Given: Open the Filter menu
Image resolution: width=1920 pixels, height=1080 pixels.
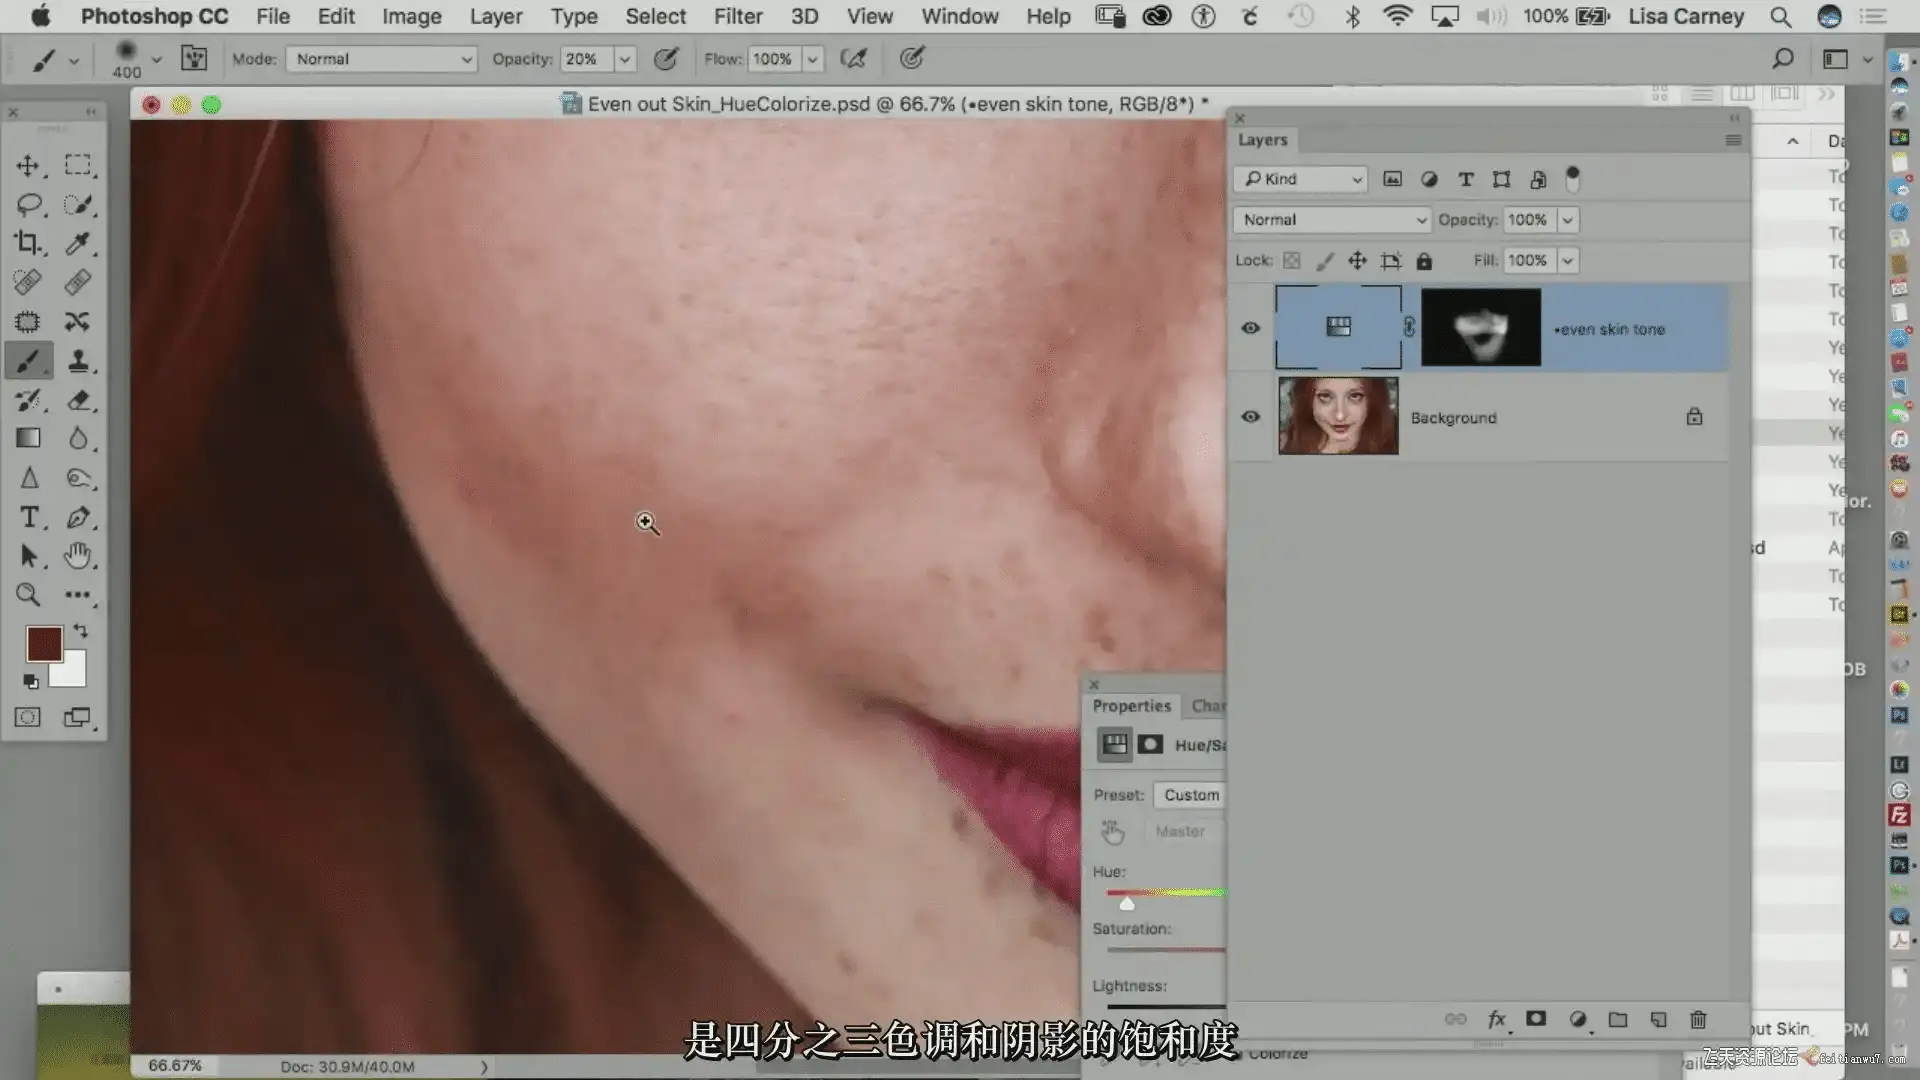Looking at the screenshot, I should click(x=737, y=16).
